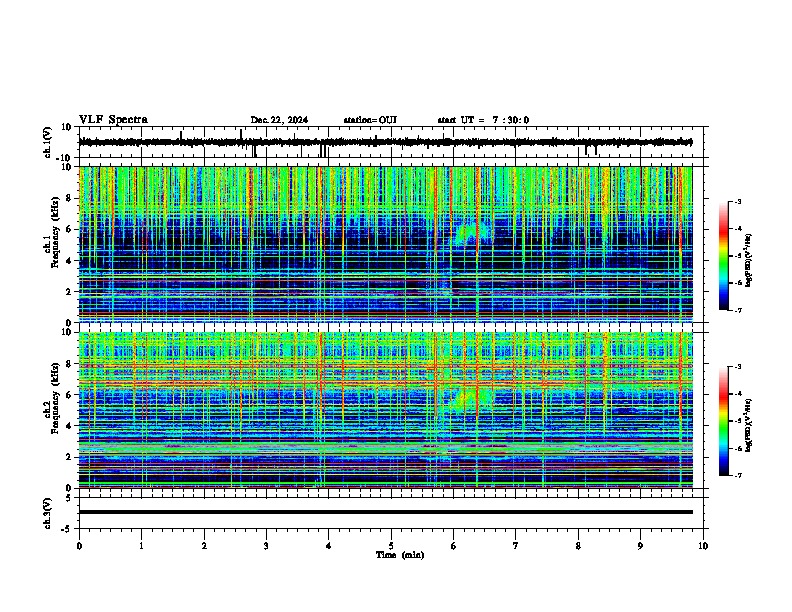792x612 pixels.
Task: Click the "ch.3(V)" axis label
Action: (x=48, y=513)
